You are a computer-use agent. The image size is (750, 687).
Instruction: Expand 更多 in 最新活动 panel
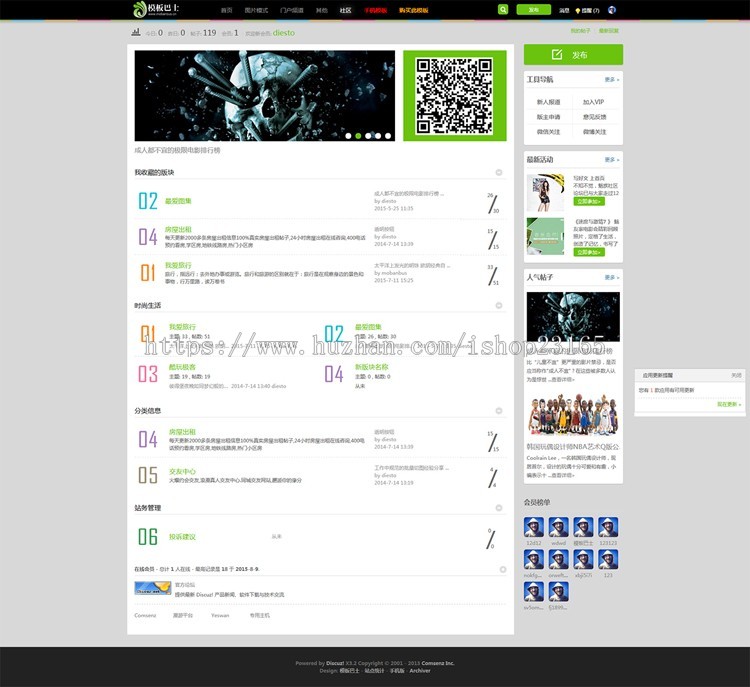tap(612, 160)
